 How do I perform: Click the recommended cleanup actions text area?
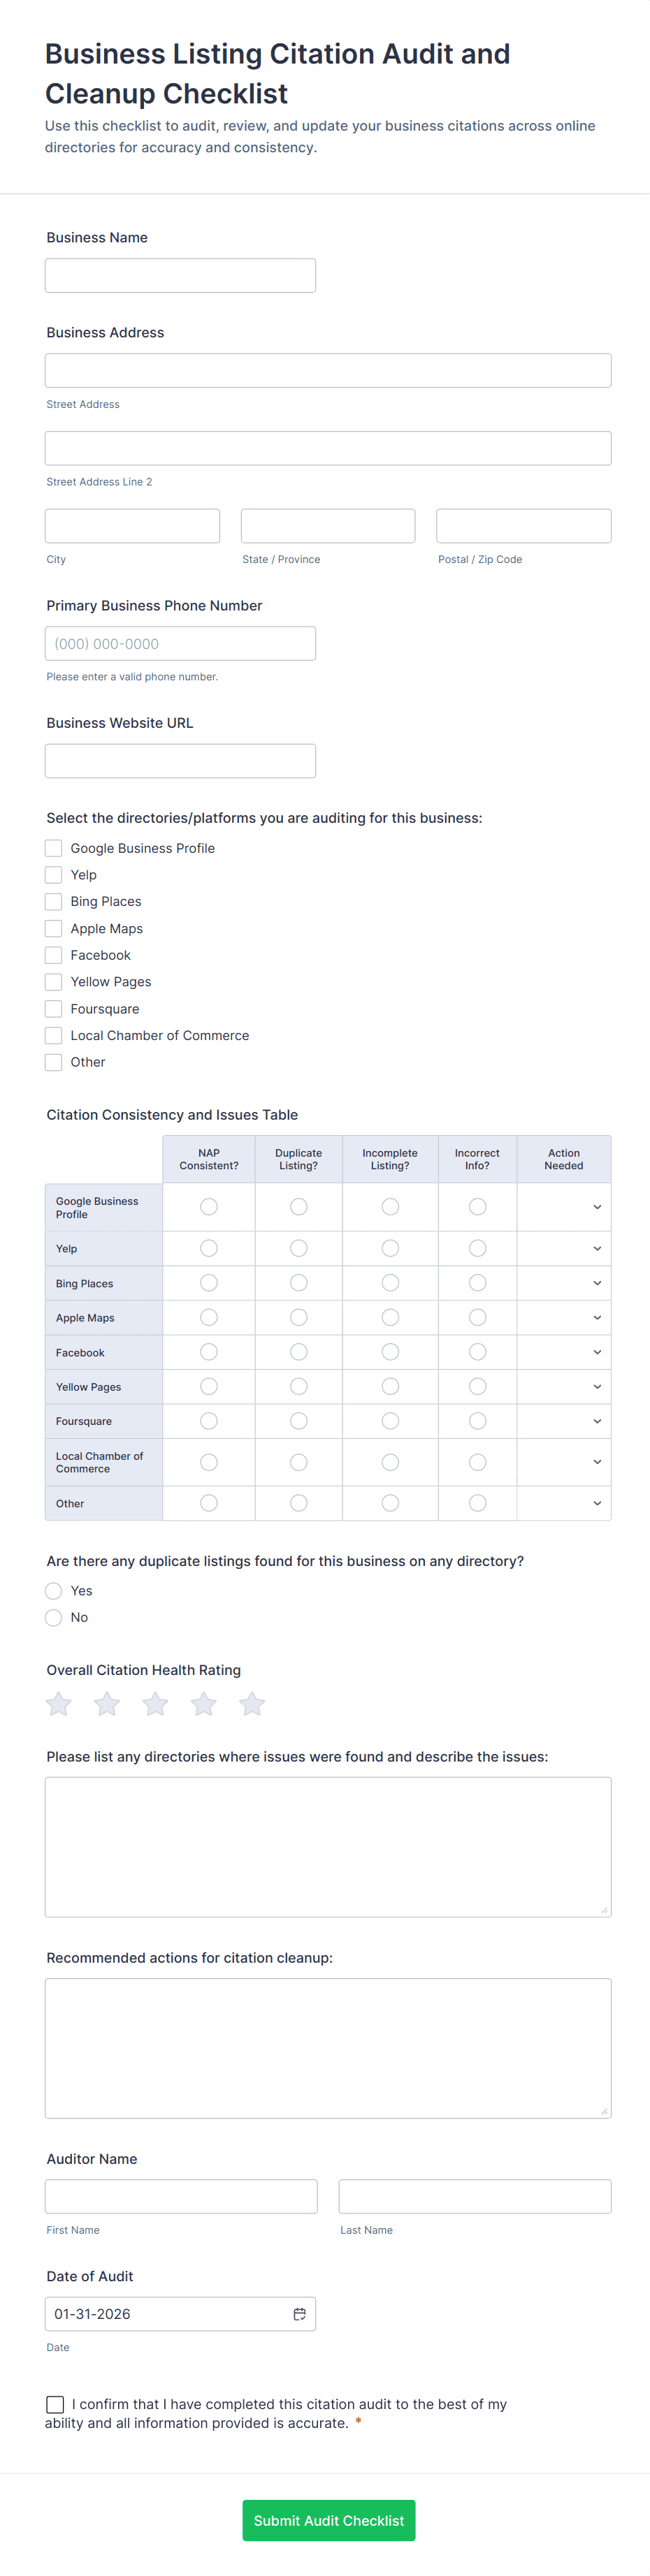tap(328, 2047)
